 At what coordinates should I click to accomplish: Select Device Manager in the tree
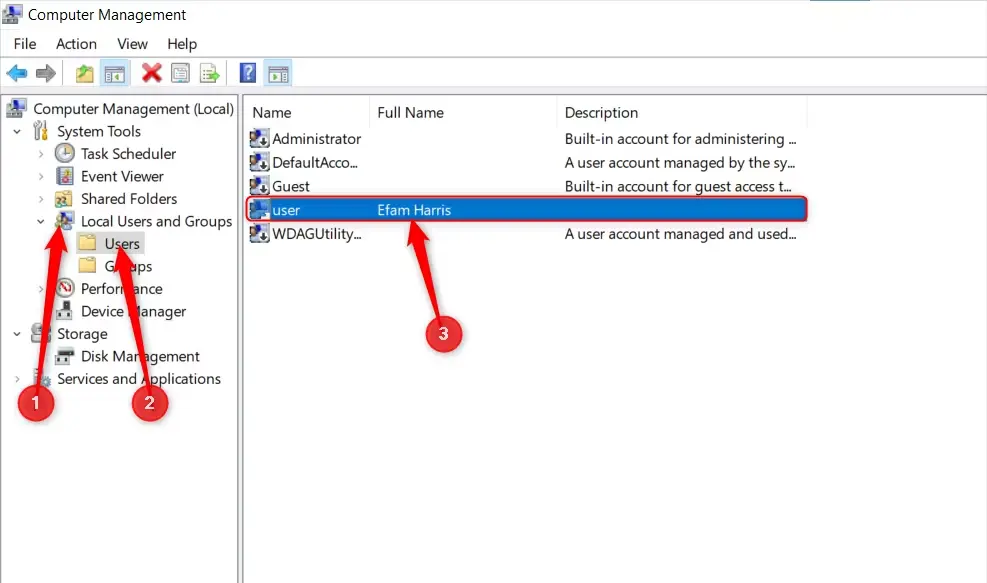(x=133, y=311)
